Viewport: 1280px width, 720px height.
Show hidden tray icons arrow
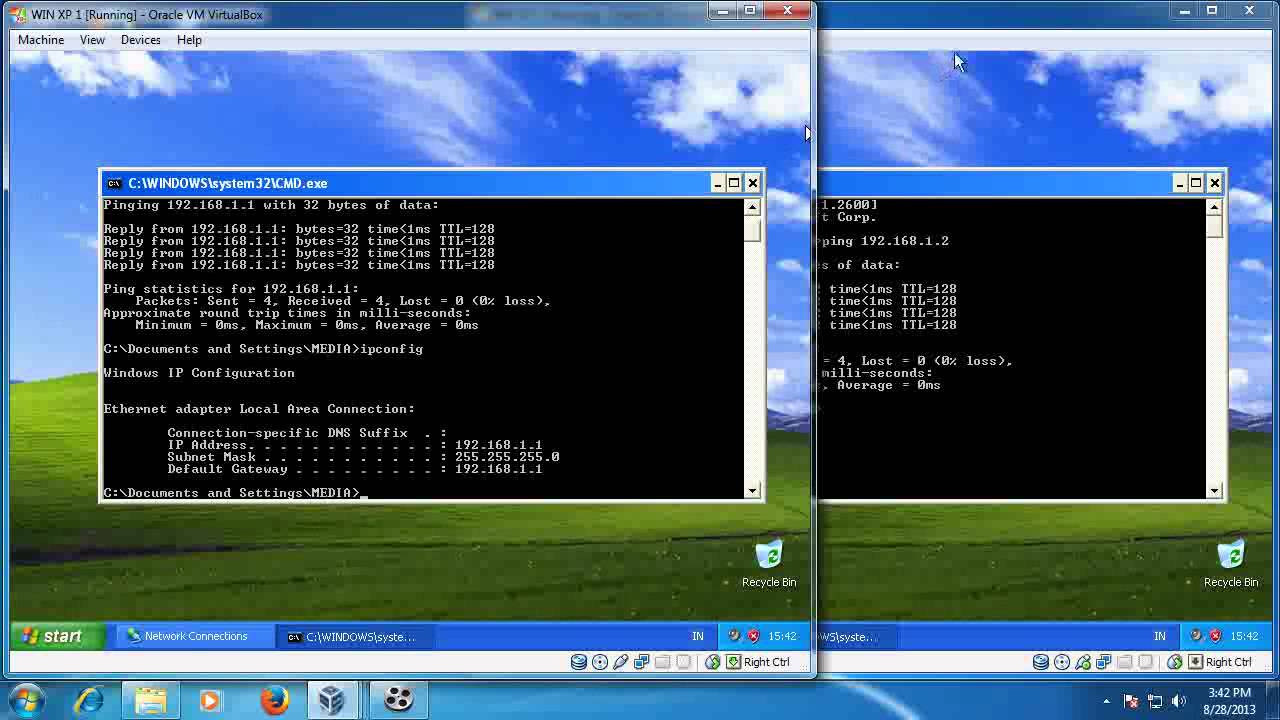[x=1106, y=701]
